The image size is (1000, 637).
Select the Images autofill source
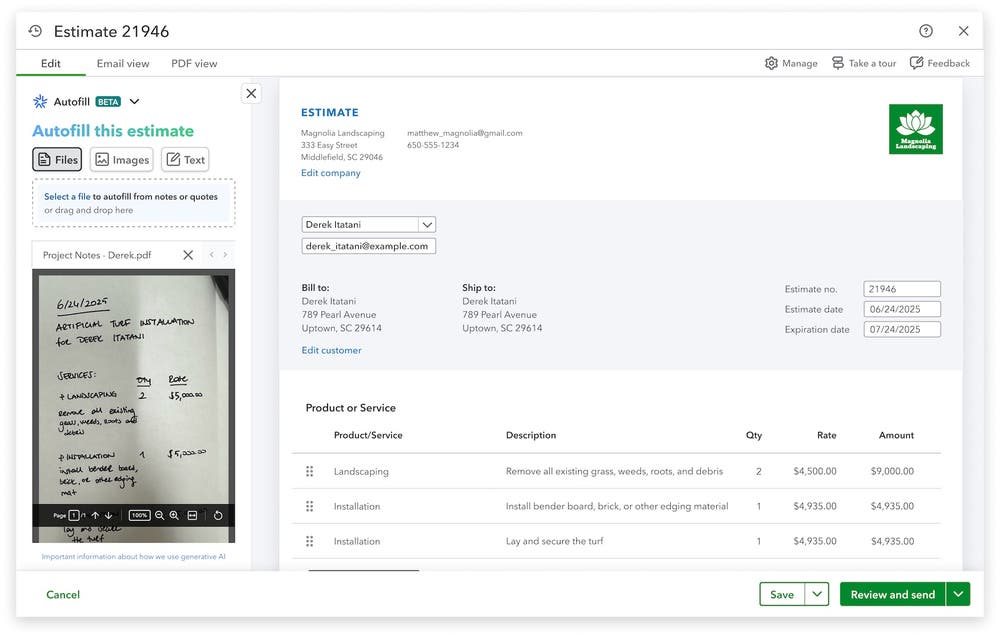click(120, 159)
